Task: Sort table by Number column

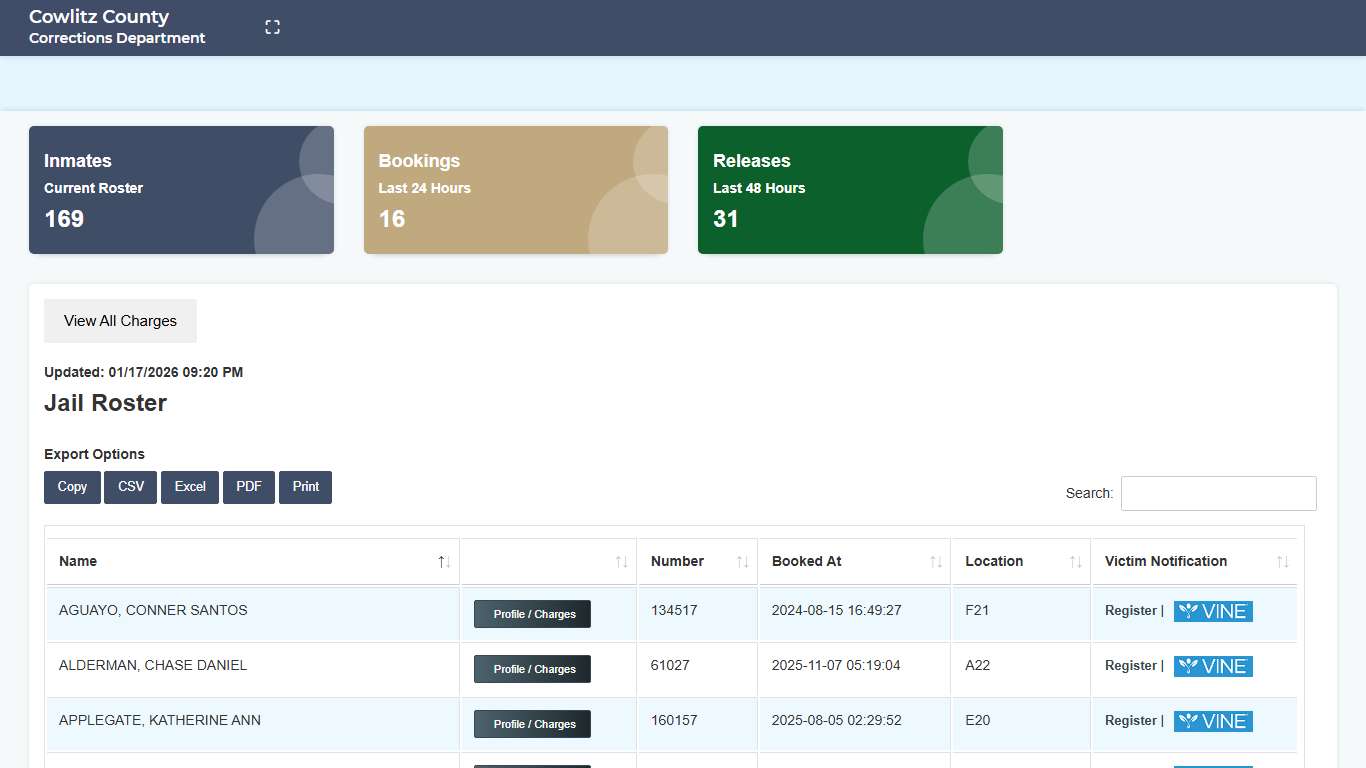Action: tap(742, 562)
